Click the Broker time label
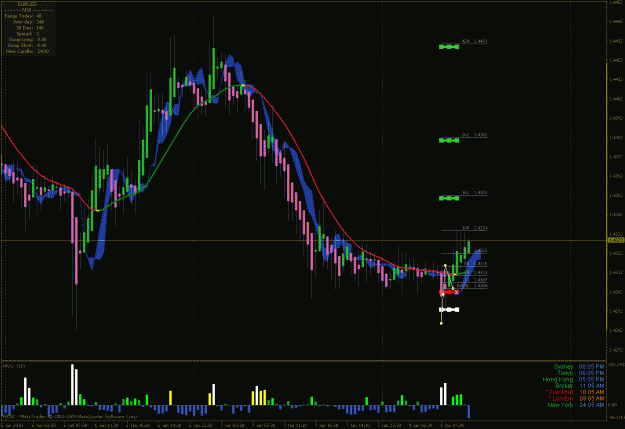 point(564,386)
